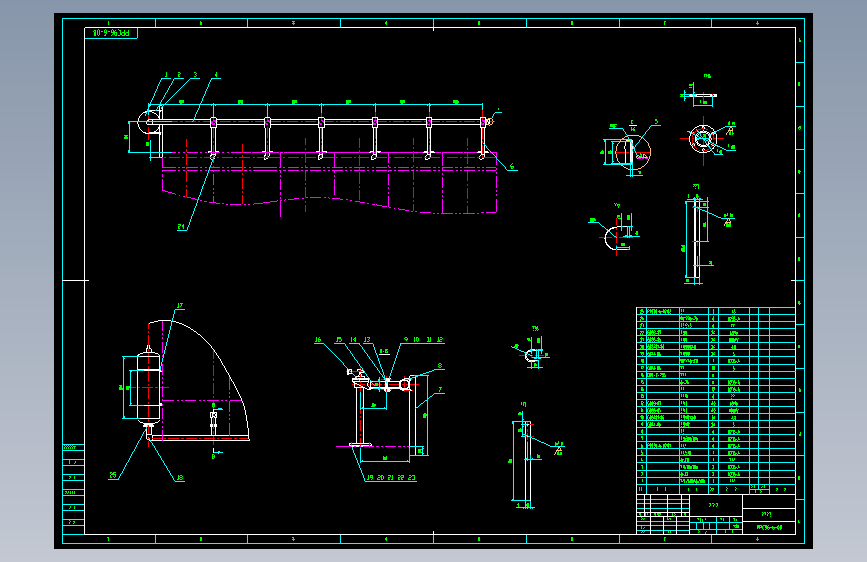
Task: Click the mirrored drawing number box at top-left
Action: pyautogui.click(x=111, y=33)
